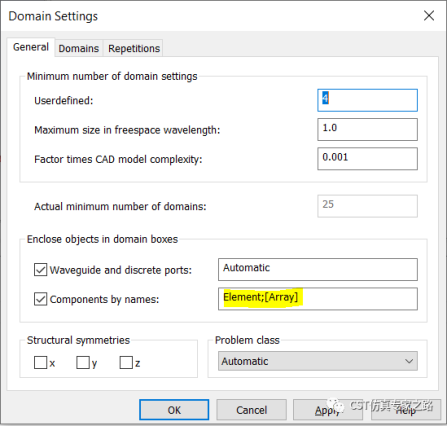This screenshot has width=448, height=427.
Task: Switch to the Domains tab
Action: coord(79,48)
